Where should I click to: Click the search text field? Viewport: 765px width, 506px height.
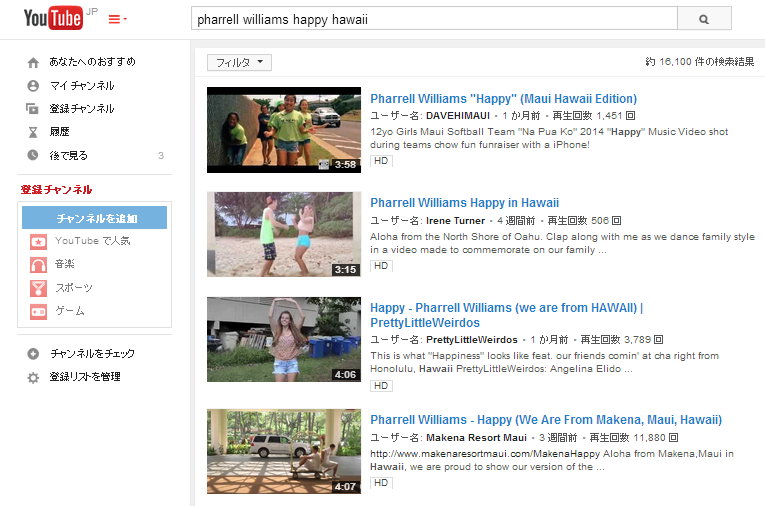(x=433, y=19)
